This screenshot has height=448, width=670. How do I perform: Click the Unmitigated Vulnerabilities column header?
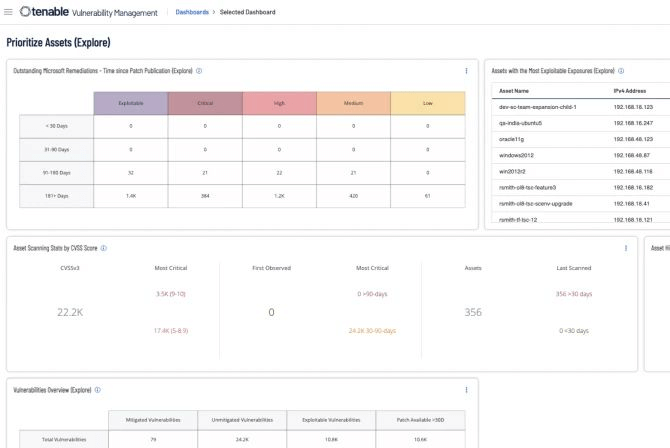[242, 420]
